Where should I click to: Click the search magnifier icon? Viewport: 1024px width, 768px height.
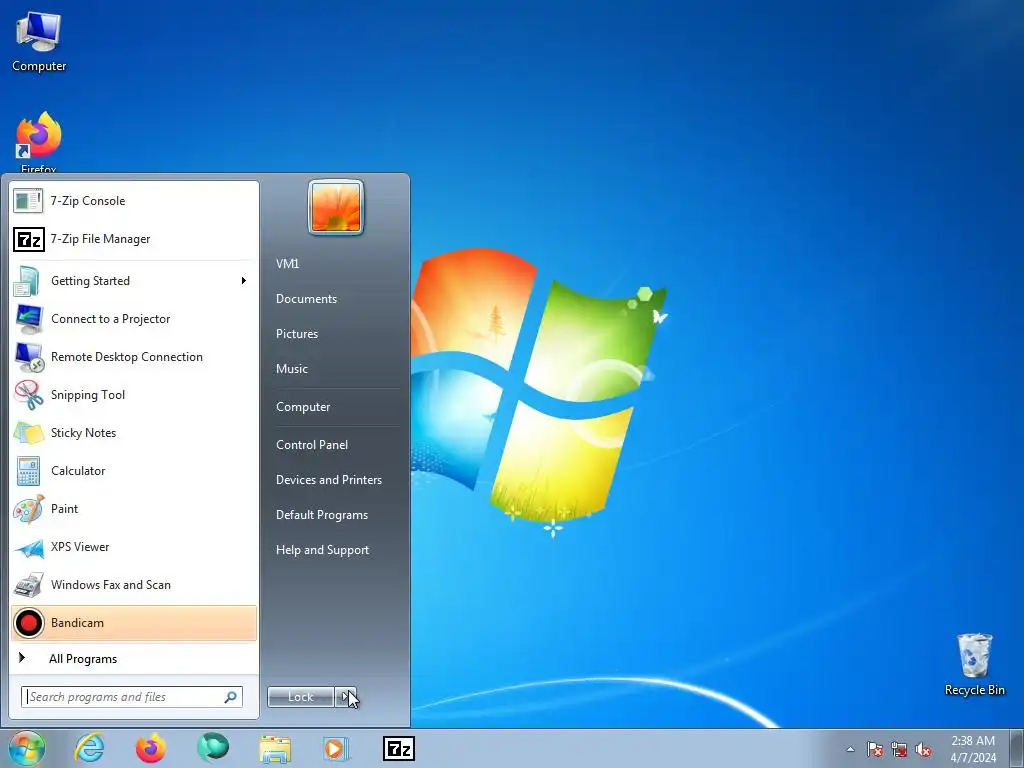click(231, 697)
